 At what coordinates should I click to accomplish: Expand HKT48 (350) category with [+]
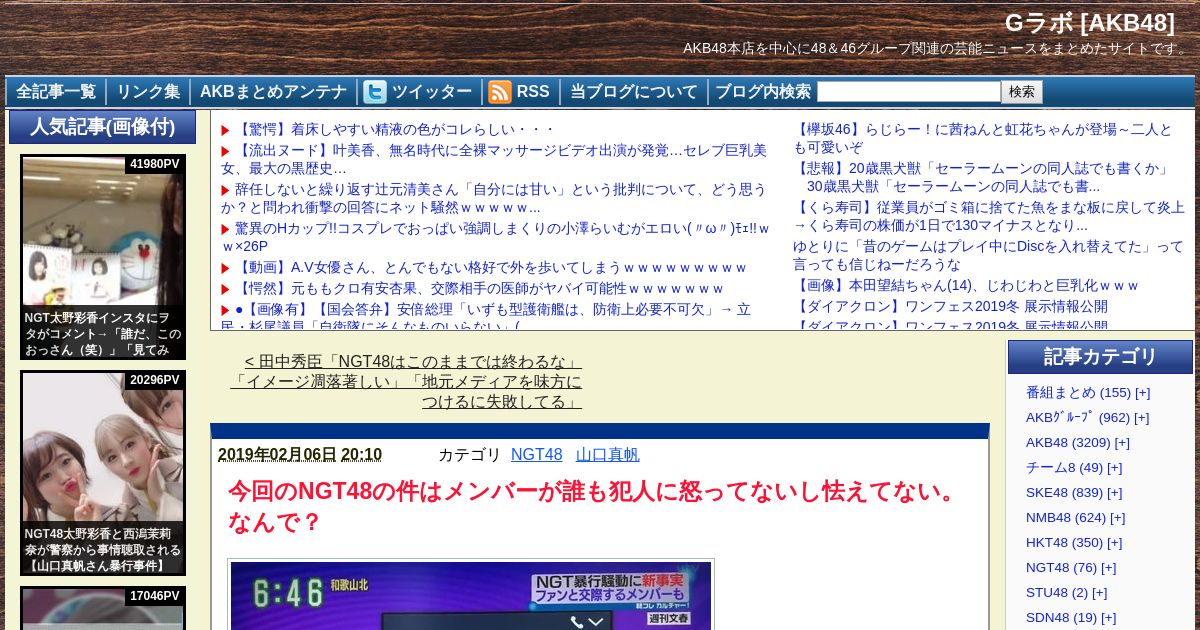[x=1115, y=543]
